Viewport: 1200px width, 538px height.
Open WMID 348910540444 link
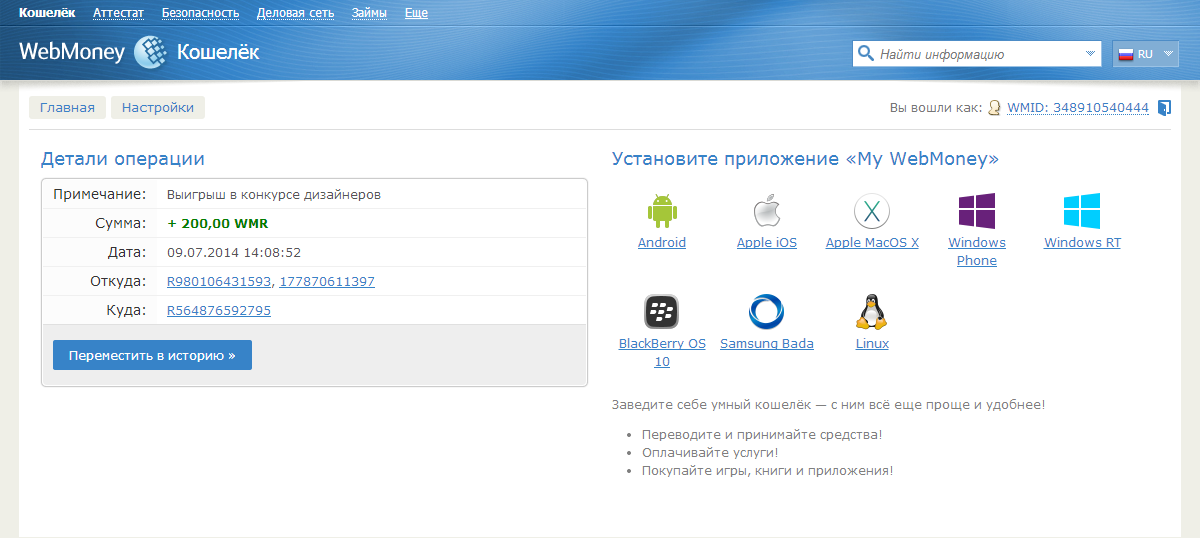pyautogui.click(x=1078, y=108)
